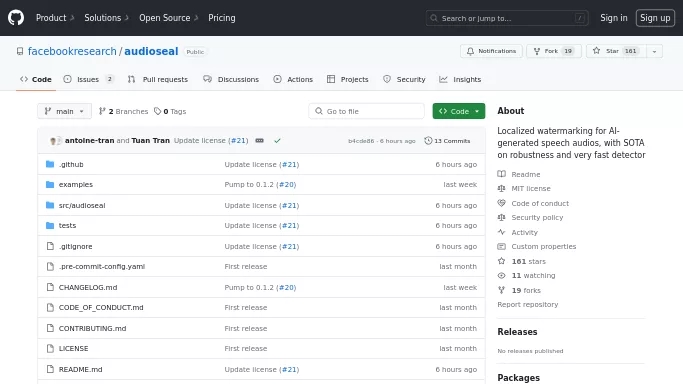
Task: Expand the Solutions menu
Action: (107, 18)
